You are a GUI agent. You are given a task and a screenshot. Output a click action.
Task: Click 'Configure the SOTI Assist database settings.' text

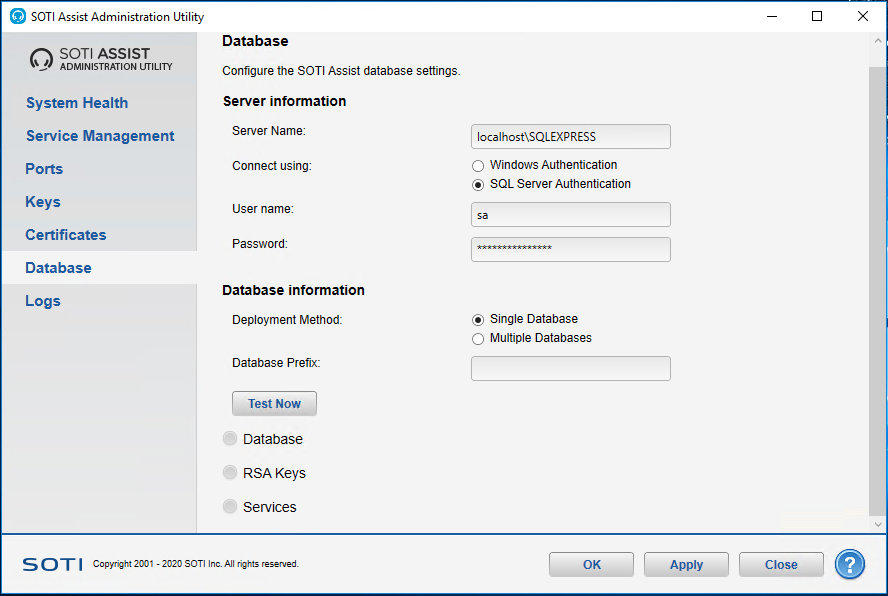click(341, 71)
